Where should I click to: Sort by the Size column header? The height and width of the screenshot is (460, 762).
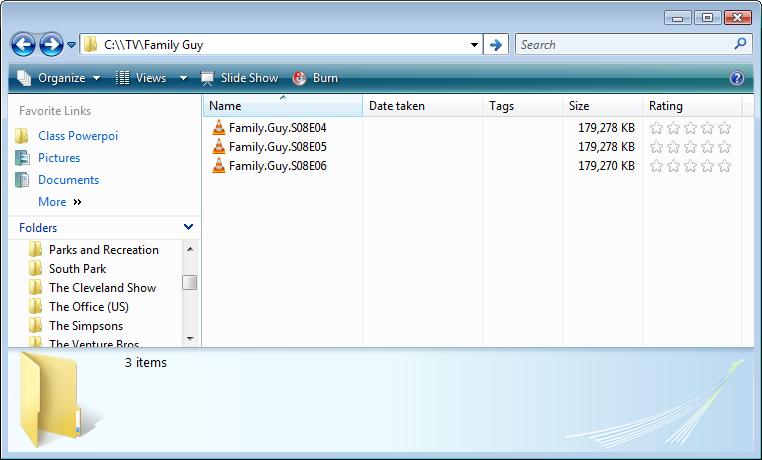[x=603, y=106]
